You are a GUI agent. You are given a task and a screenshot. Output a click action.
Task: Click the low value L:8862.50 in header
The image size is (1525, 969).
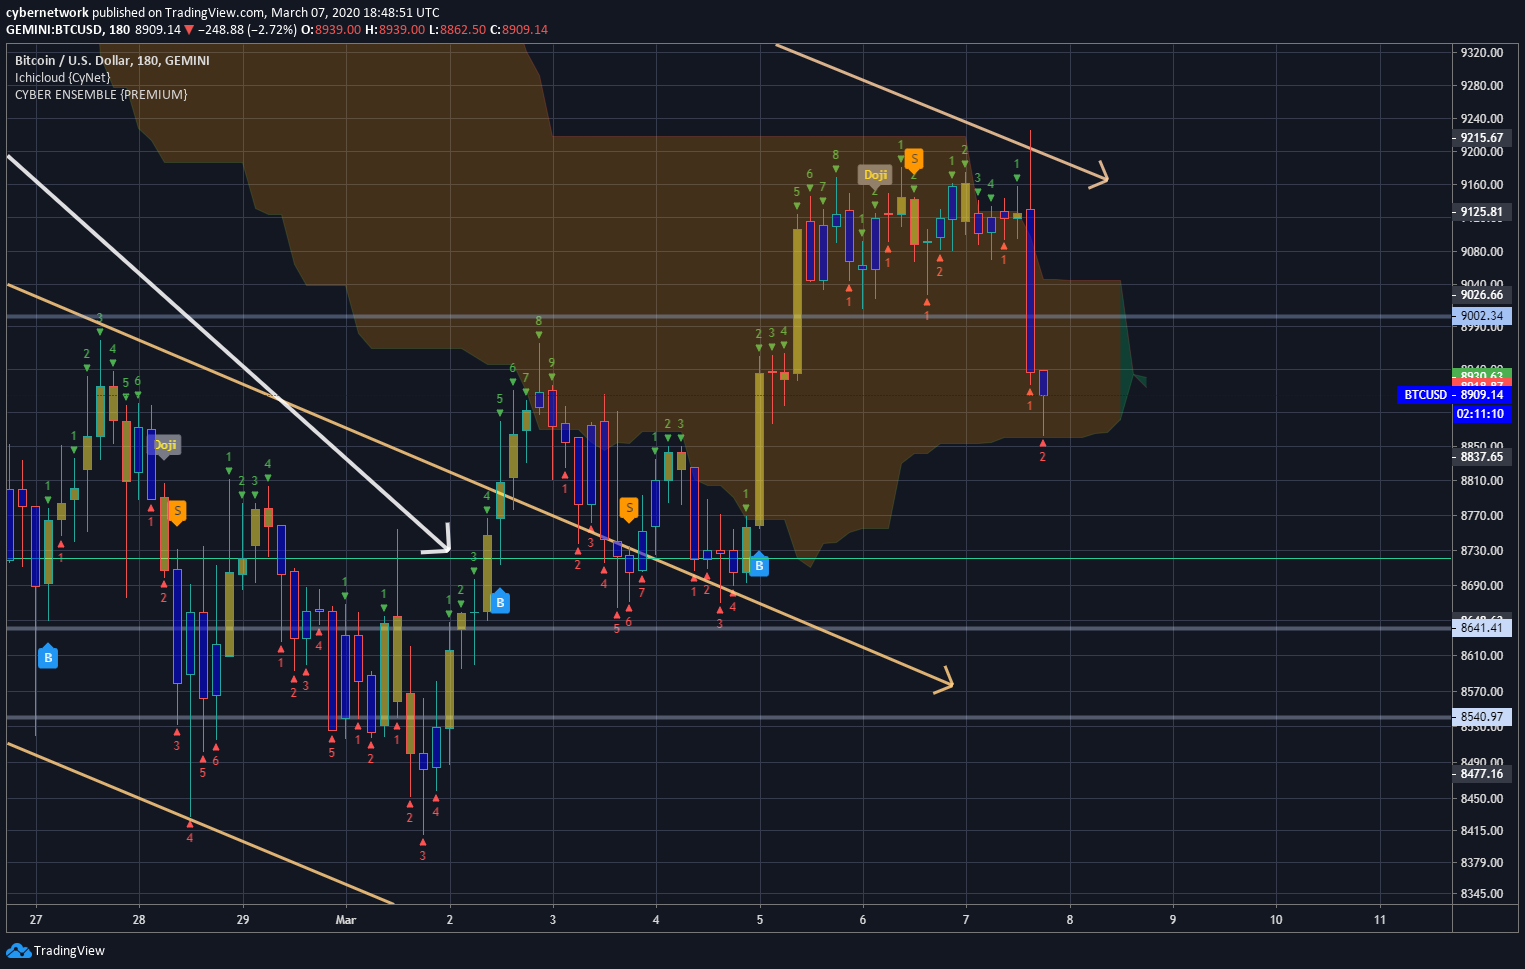pyautogui.click(x=458, y=30)
